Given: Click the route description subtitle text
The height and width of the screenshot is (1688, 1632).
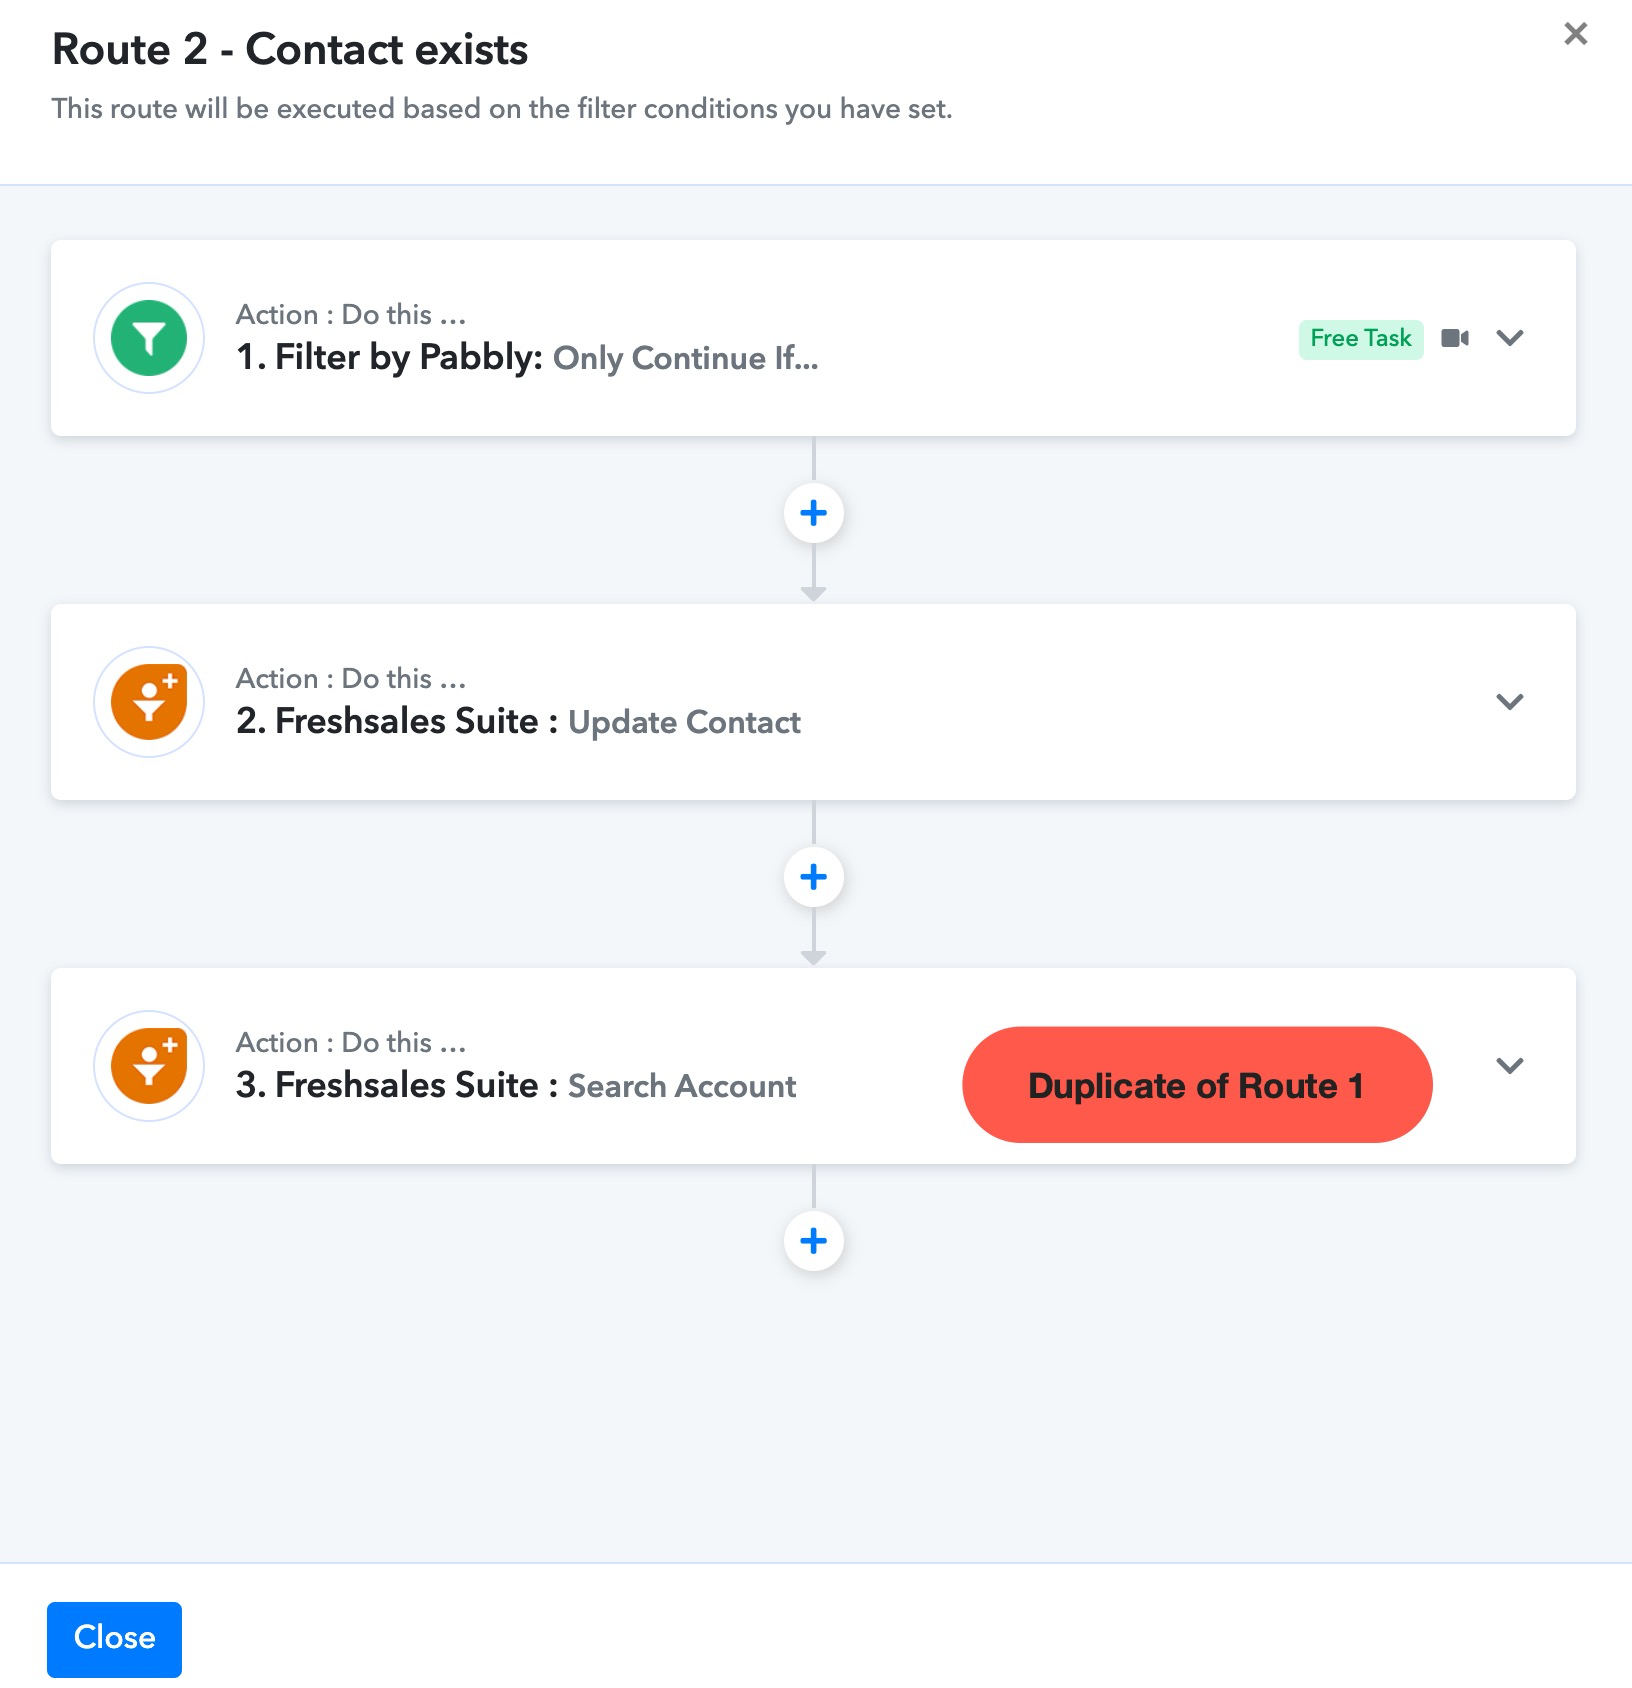Looking at the screenshot, I should 502,108.
